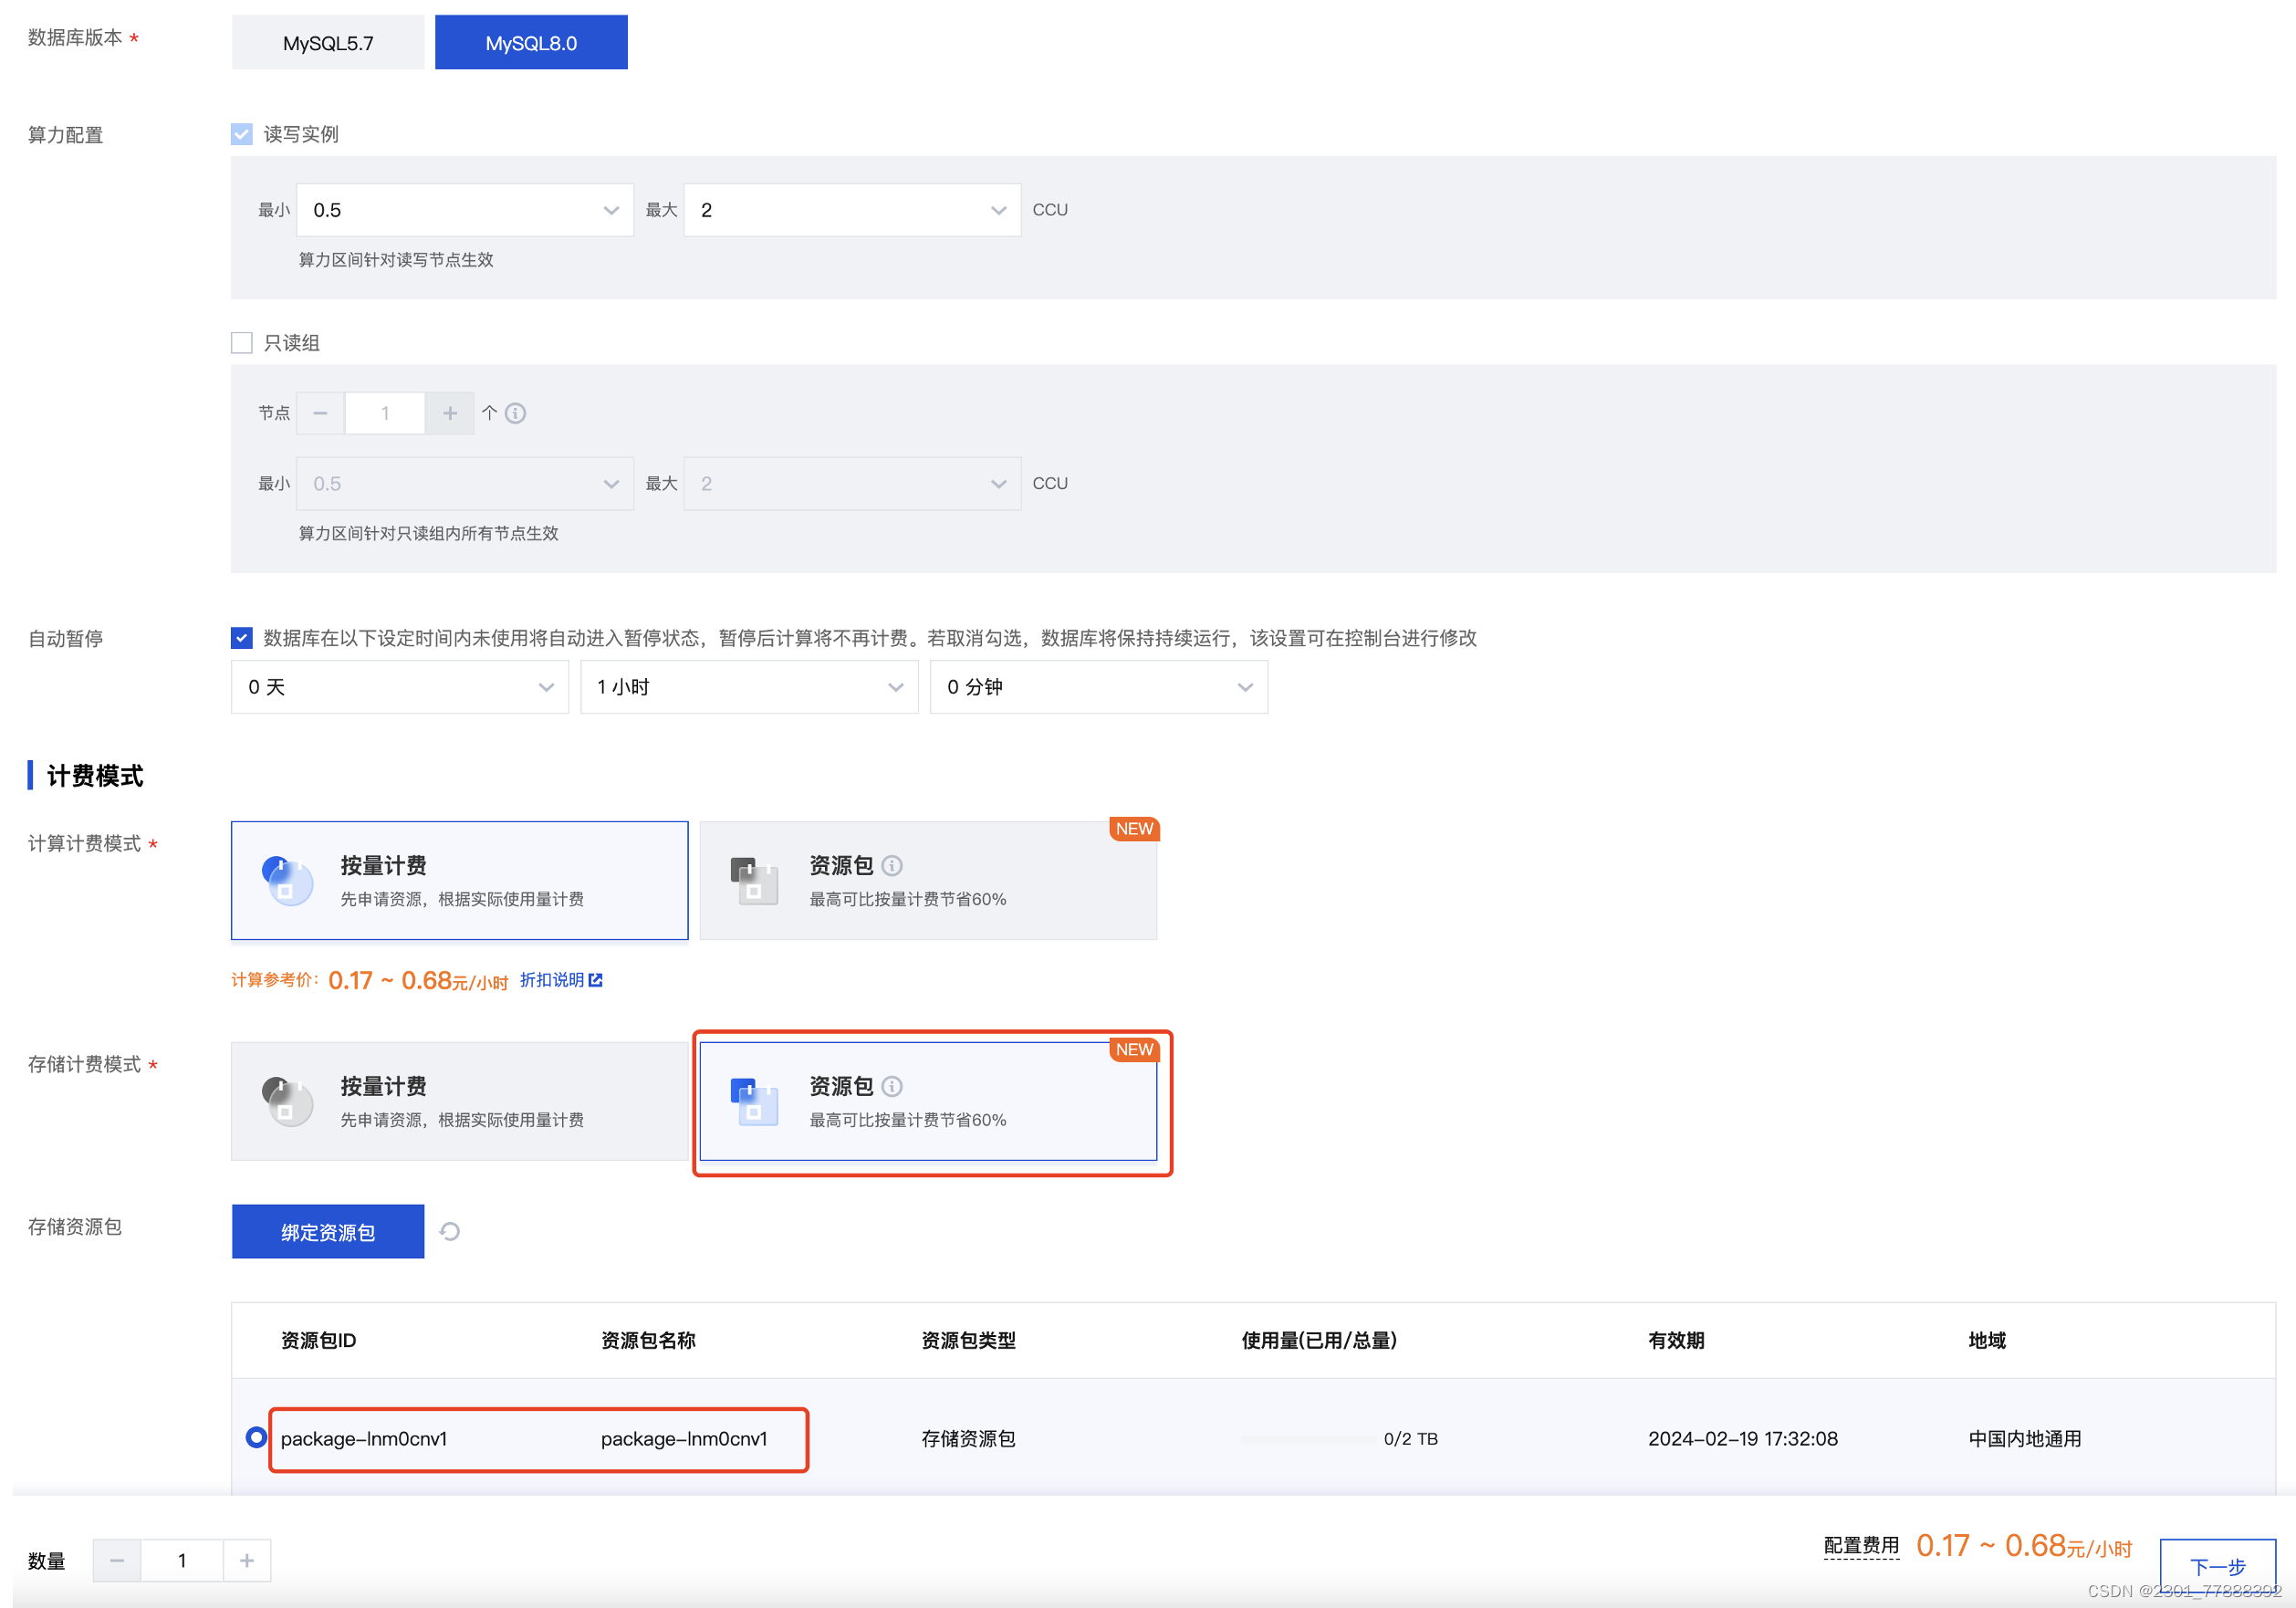Choose 按量计费 for storage billing mode
This screenshot has height=1608, width=2296.
click(460, 1102)
